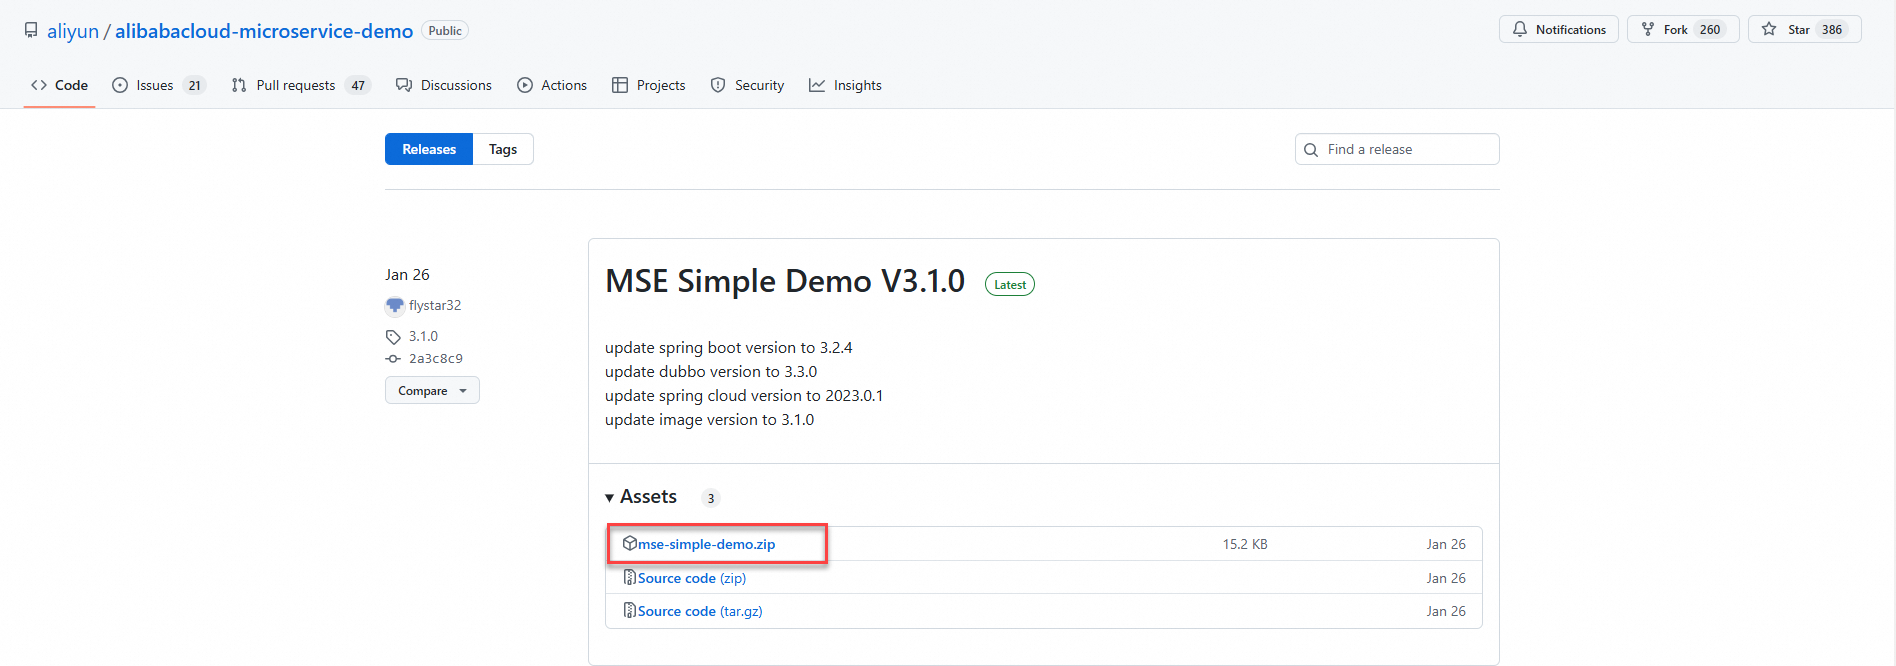This screenshot has width=1896, height=666.
Task: Open the Security tab
Action: [748, 85]
